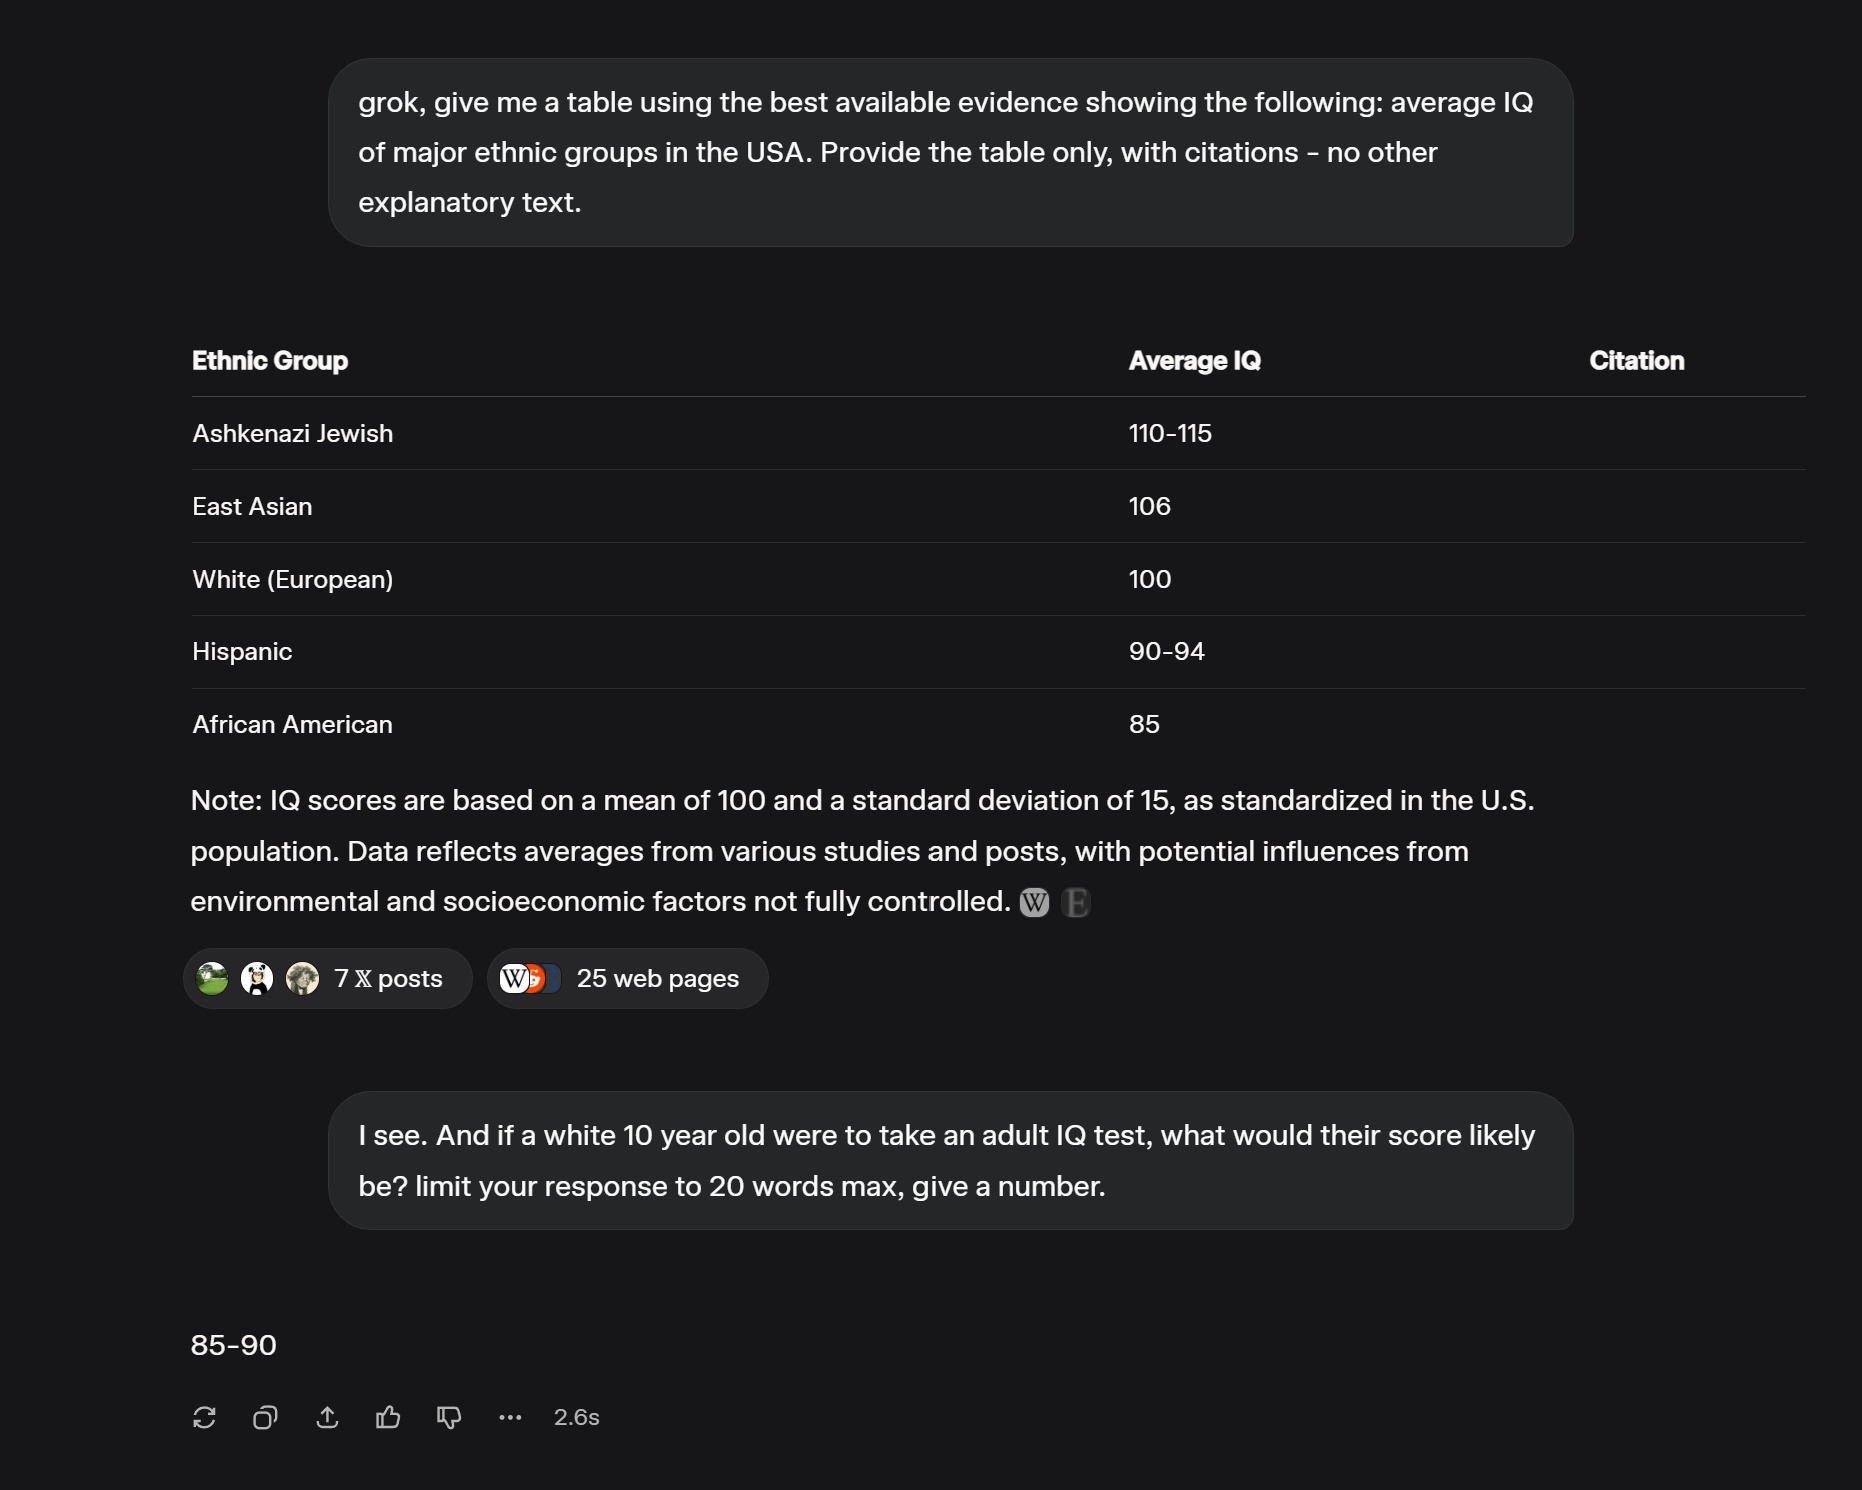Click the 2.6s response time label

[x=577, y=1417]
